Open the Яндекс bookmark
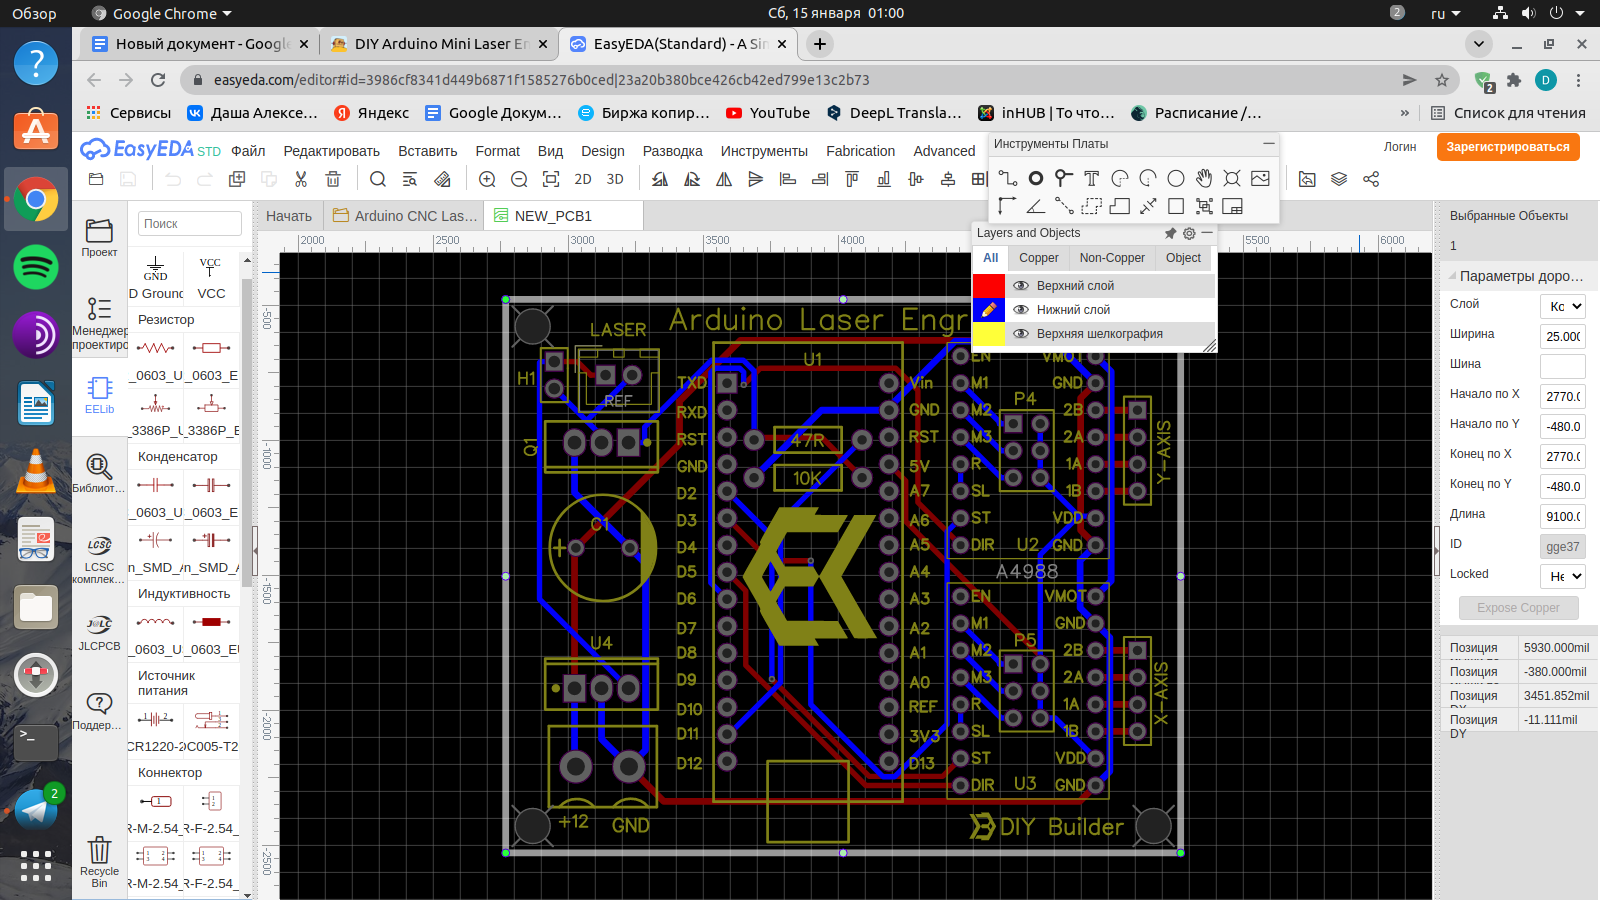Image resolution: width=1600 pixels, height=900 pixels. pyautogui.click(x=372, y=113)
